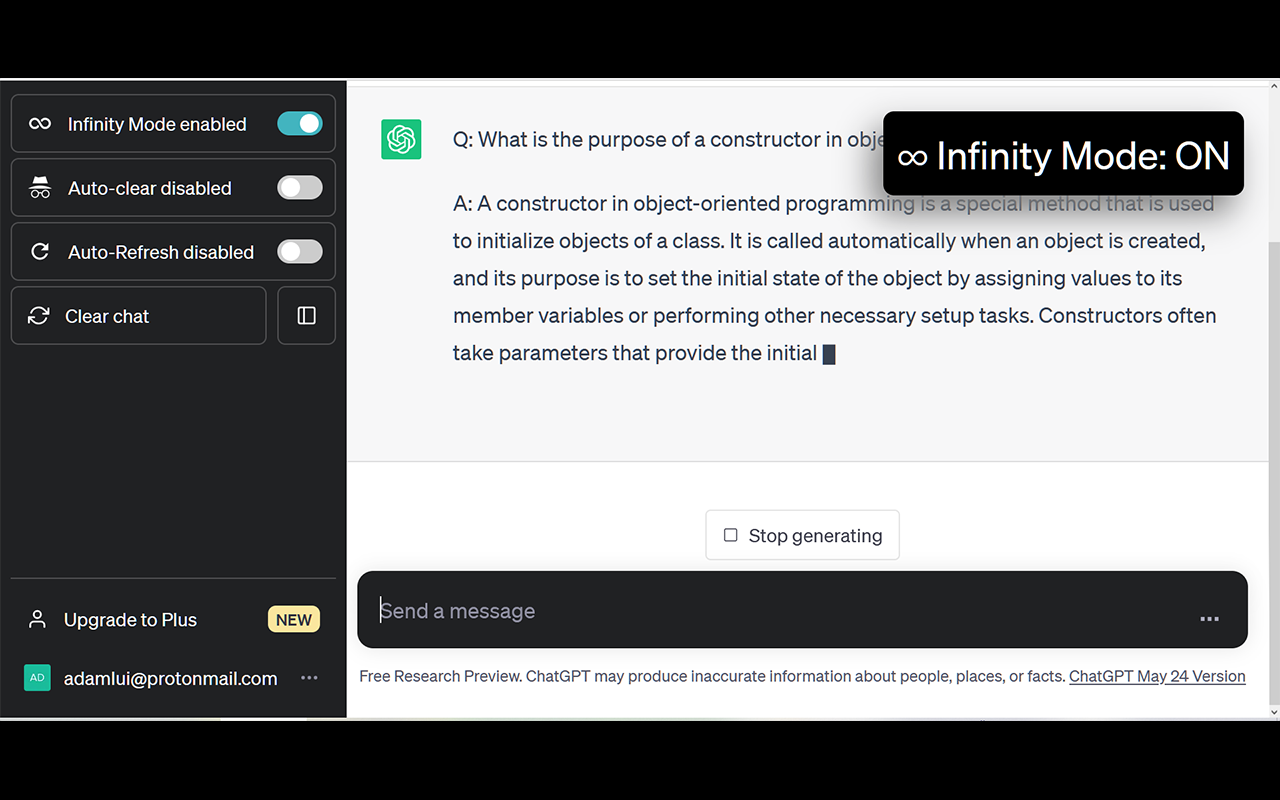Turn on the Auto-Refresh toggle switch
The image size is (1280, 800).
tap(300, 252)
